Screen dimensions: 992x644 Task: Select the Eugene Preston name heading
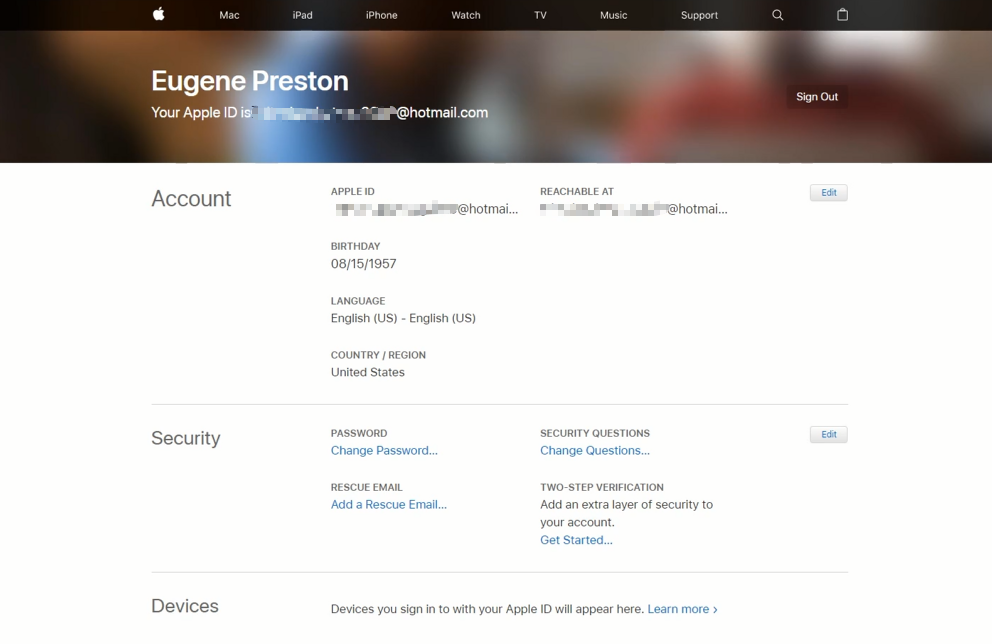click(250, 81)
